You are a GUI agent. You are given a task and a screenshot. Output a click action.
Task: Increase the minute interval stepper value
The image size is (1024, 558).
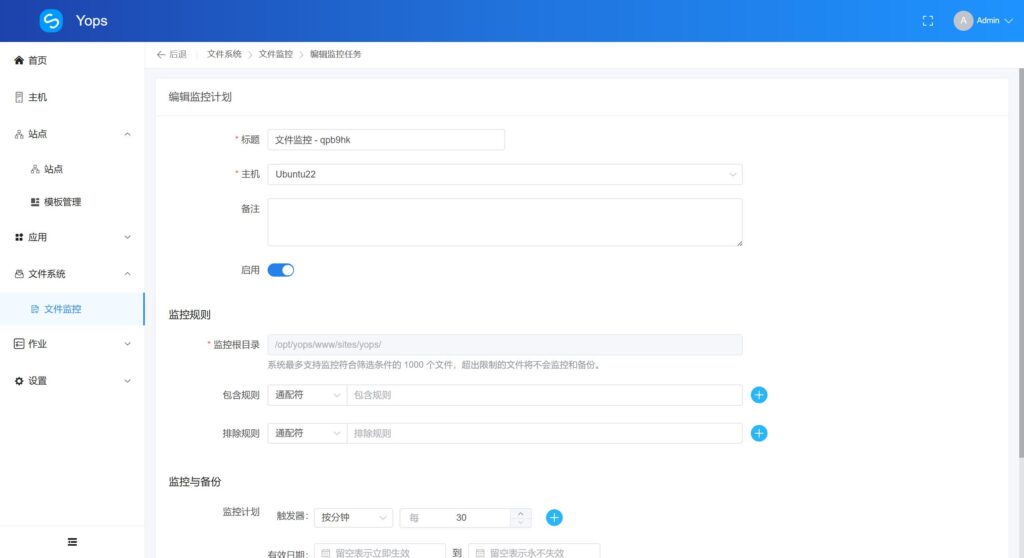click(x=520, y=513)
